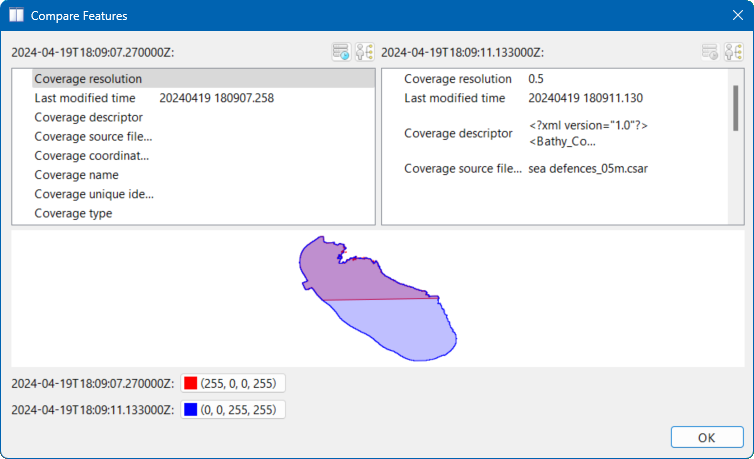Open the blue color picker (0, 0, 255, 255)
Image resolution: width=754 pixels, height=459 pixels.
[x=233, y=409]
